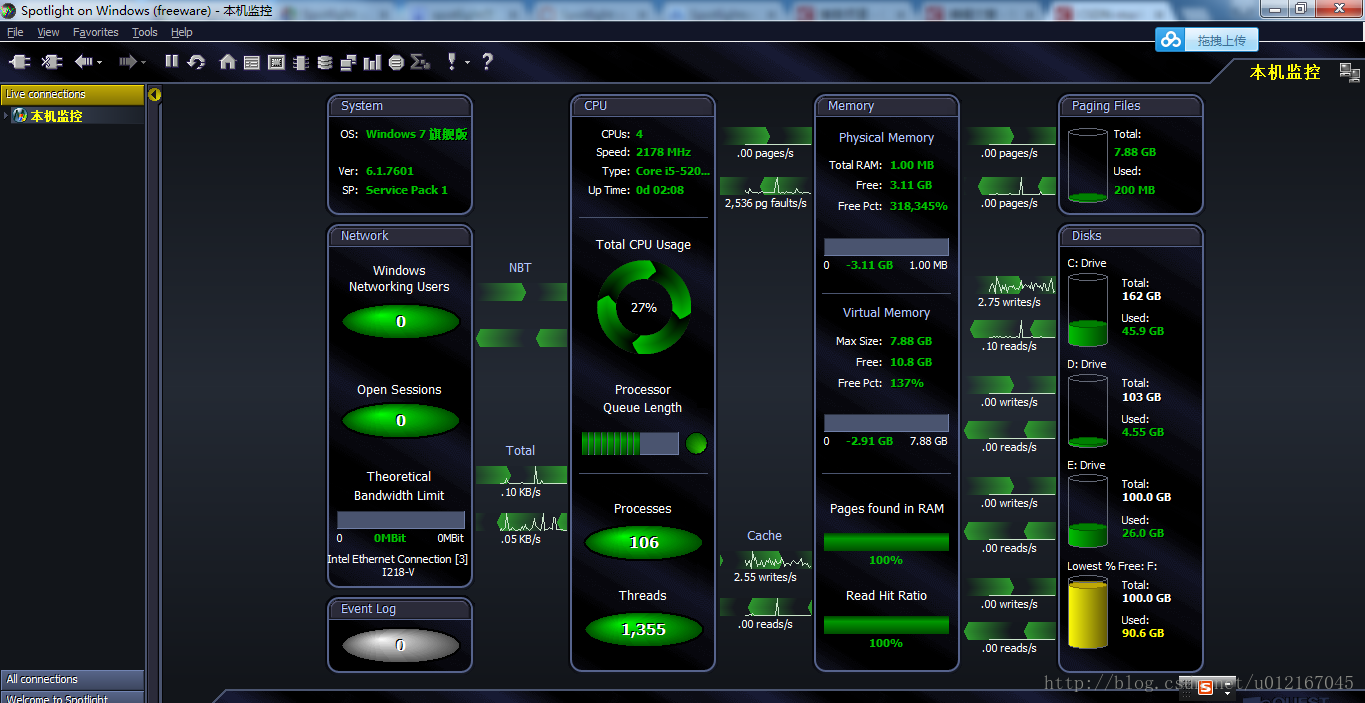
Task: Open help with the question mark icon
Action: point(487,62)
